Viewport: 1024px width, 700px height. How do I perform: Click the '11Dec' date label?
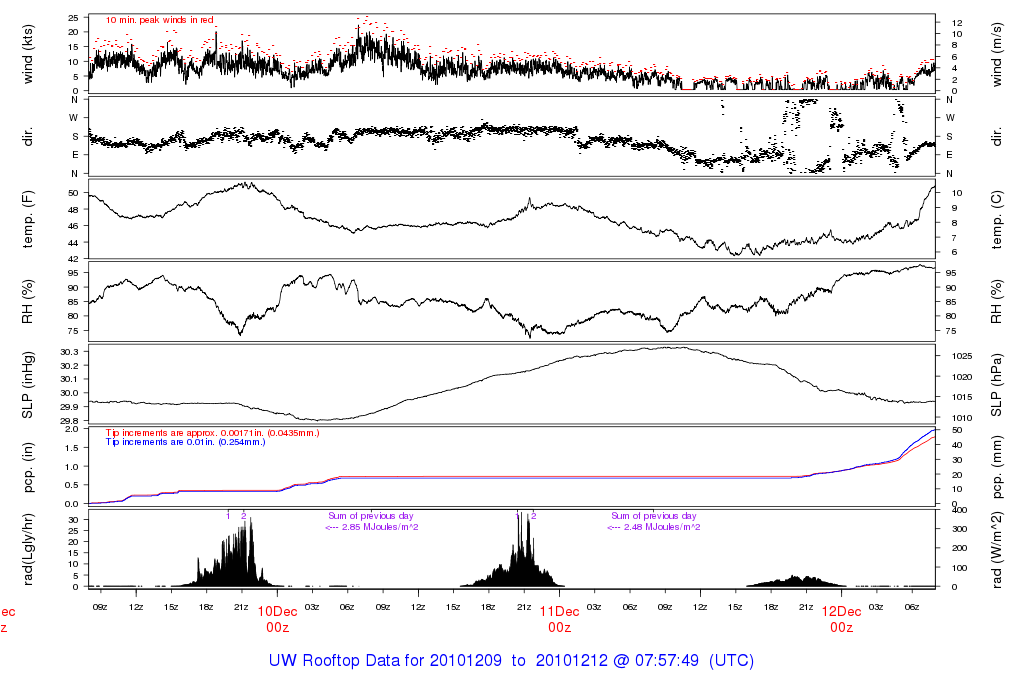(560, 612)
